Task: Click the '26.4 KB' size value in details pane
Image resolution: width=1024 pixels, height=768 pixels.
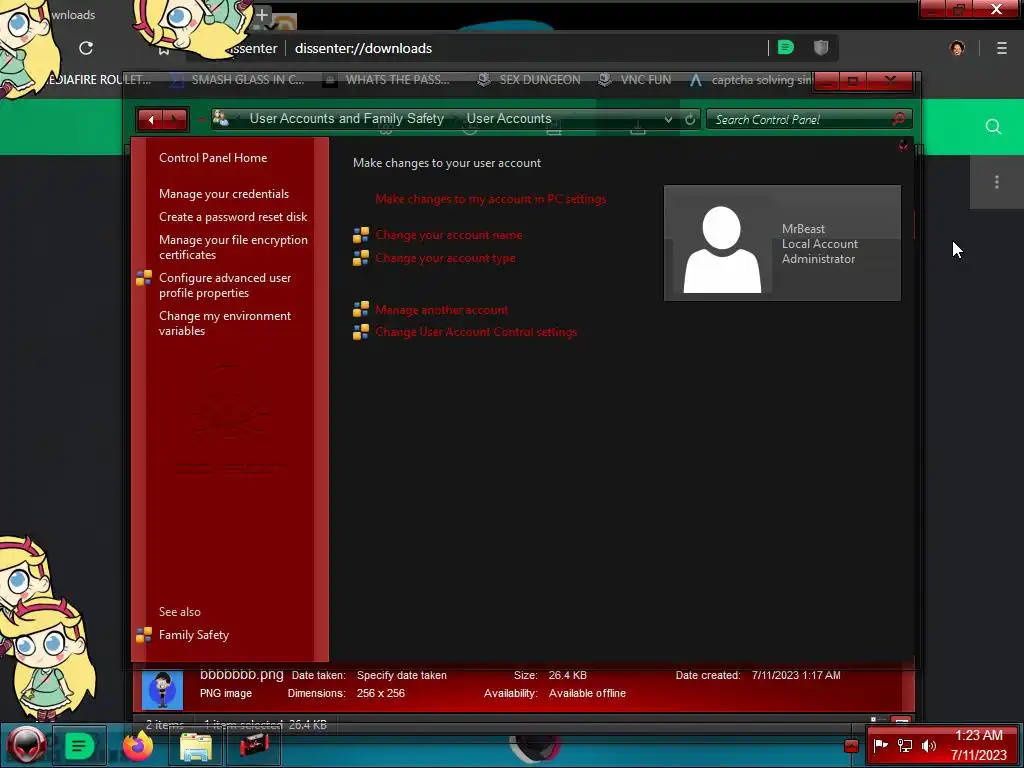Action: click(x=568, y=675)
